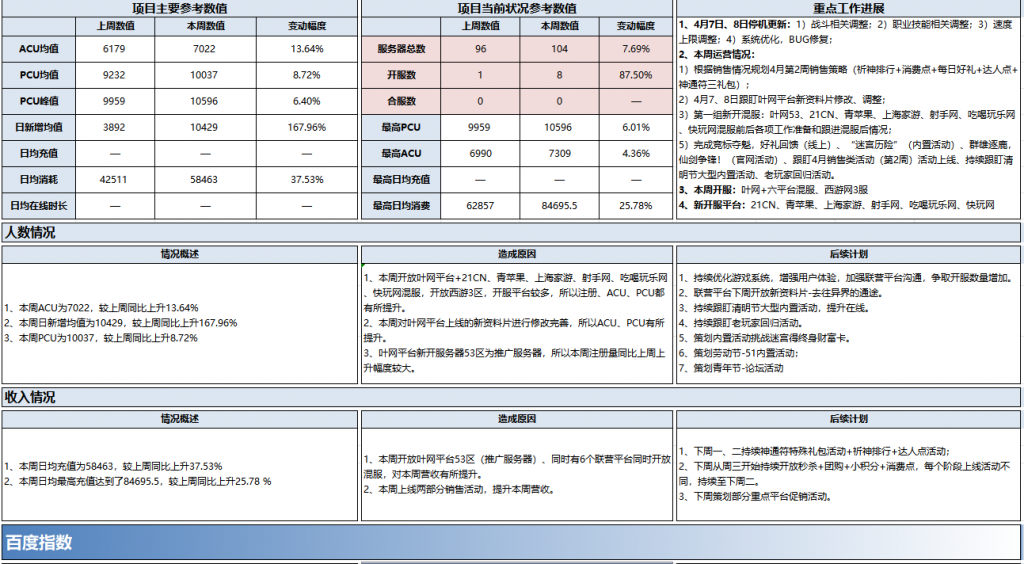Click 后续计划 header under 人数情况
The image size is (1024, 564).
point(848,255)
